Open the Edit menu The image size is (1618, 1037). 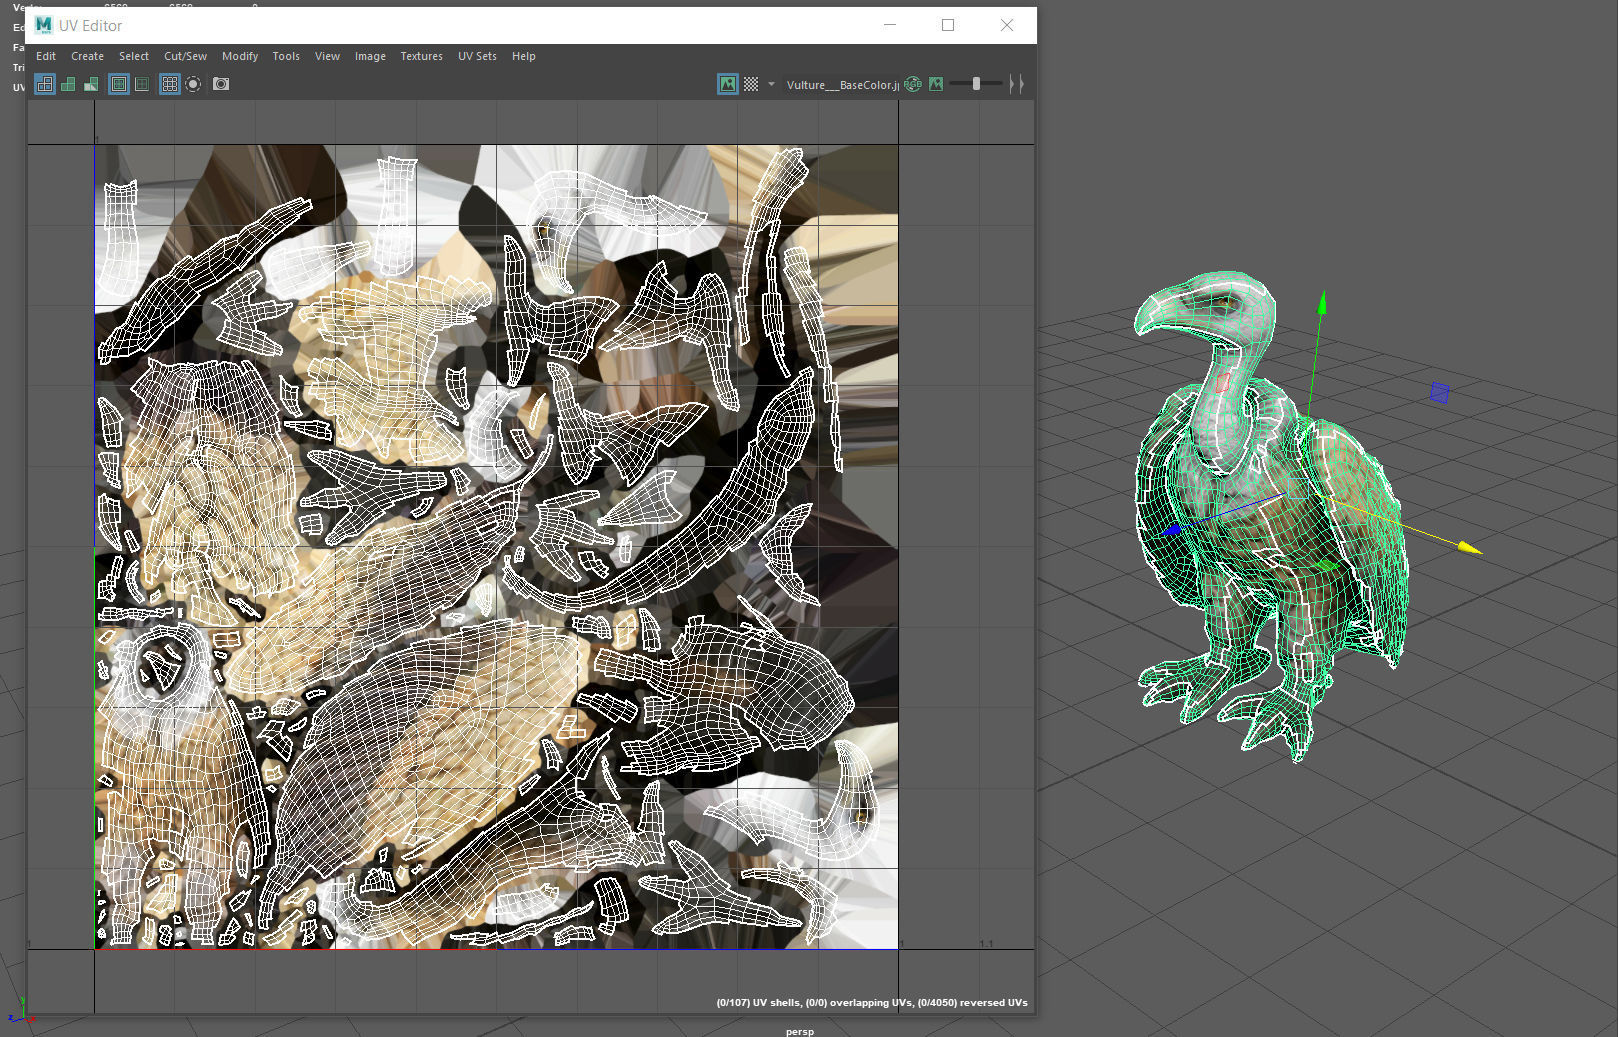(x=46, y=56)
